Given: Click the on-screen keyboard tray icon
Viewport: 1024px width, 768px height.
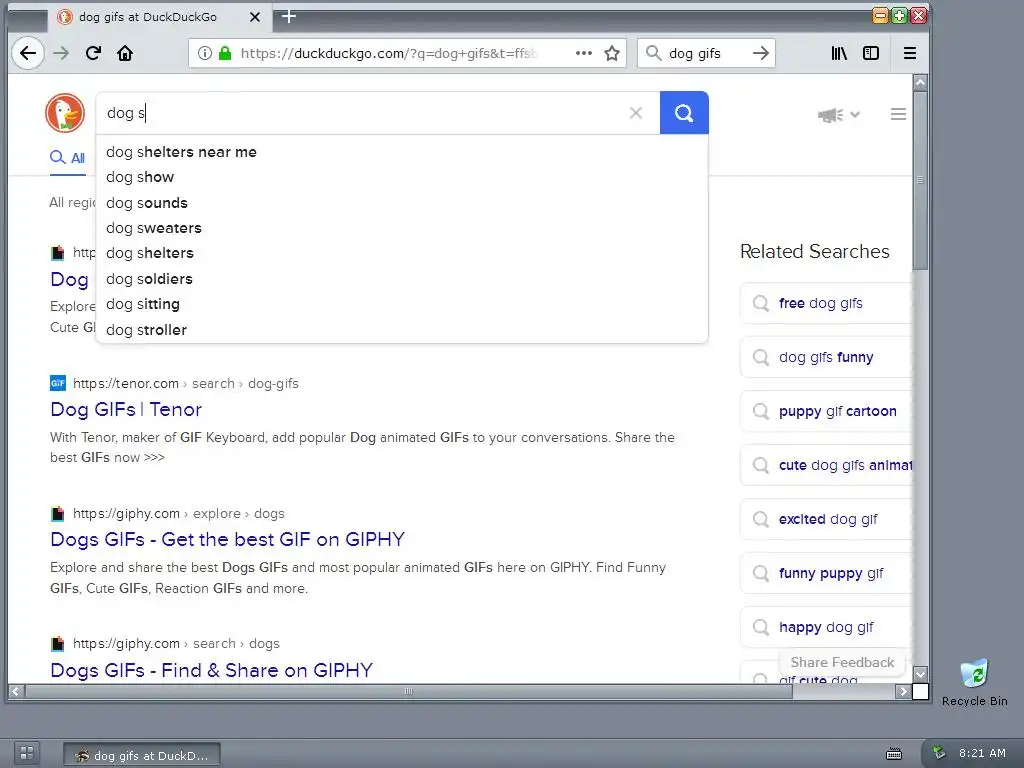Looking at the screenshot, I should [893, 754].
